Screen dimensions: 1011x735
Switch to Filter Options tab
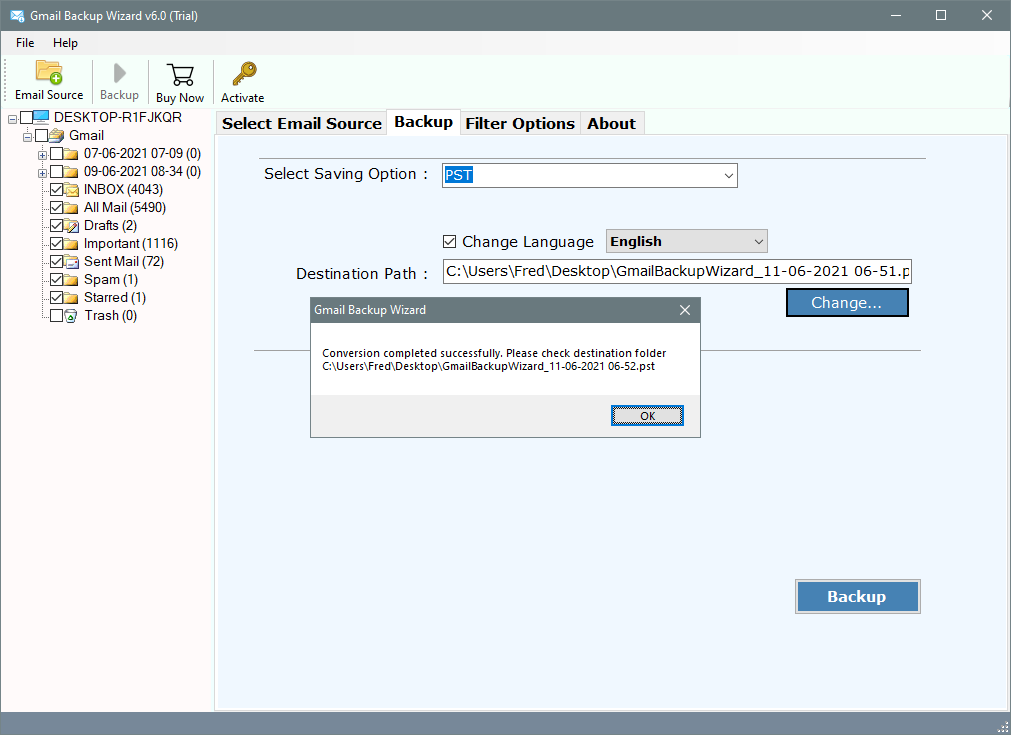point(520,123)
